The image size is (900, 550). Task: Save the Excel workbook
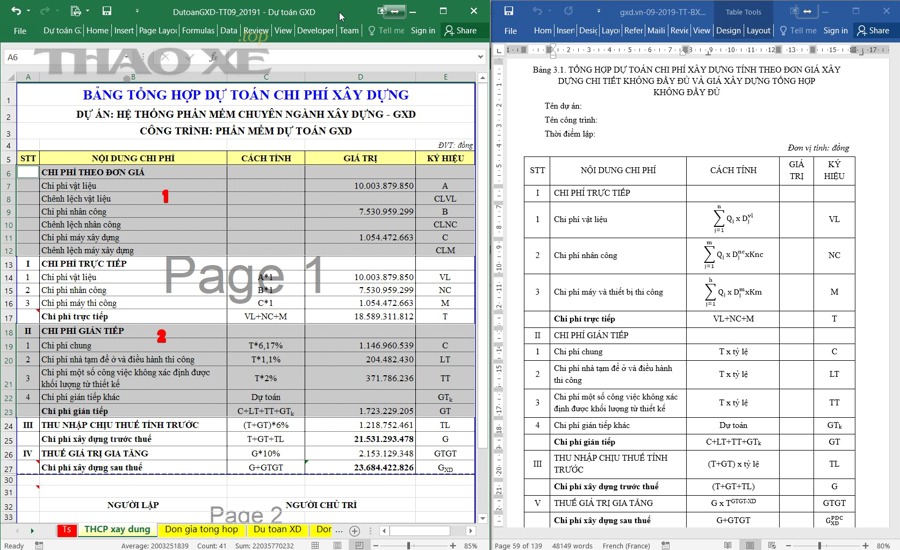(106, 11)
